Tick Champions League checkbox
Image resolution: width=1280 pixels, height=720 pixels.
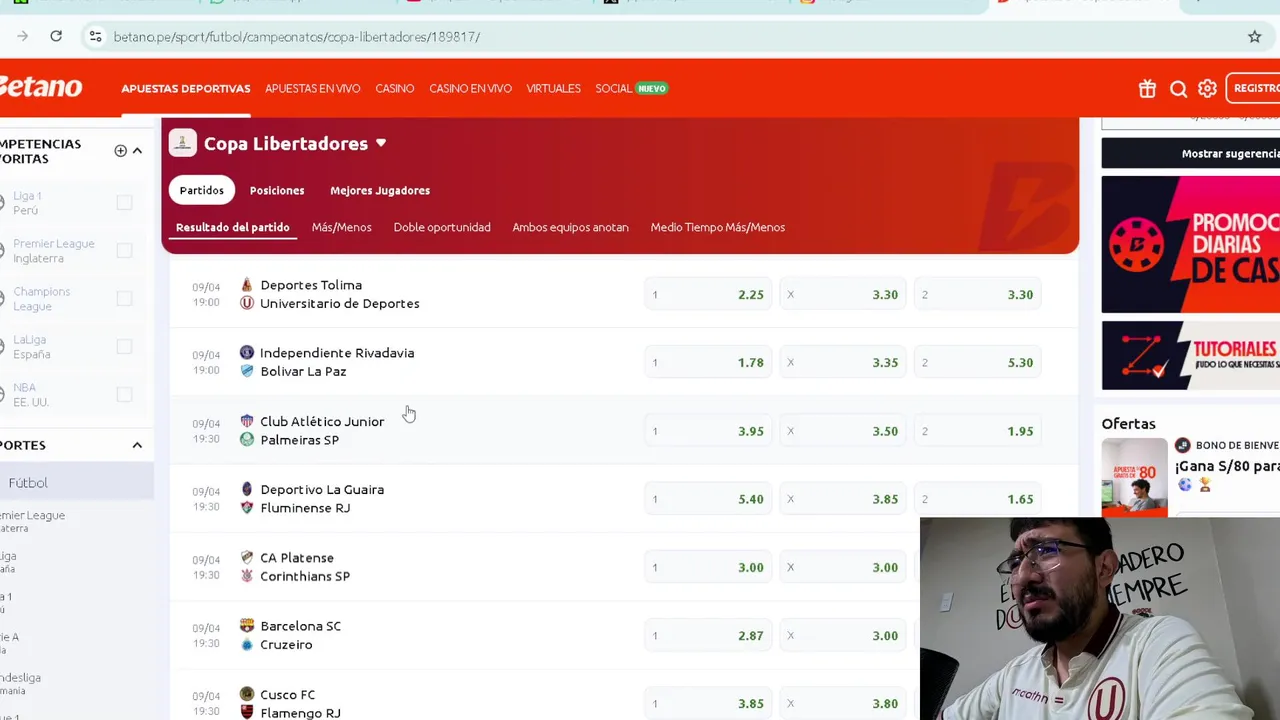coord(124,299)
